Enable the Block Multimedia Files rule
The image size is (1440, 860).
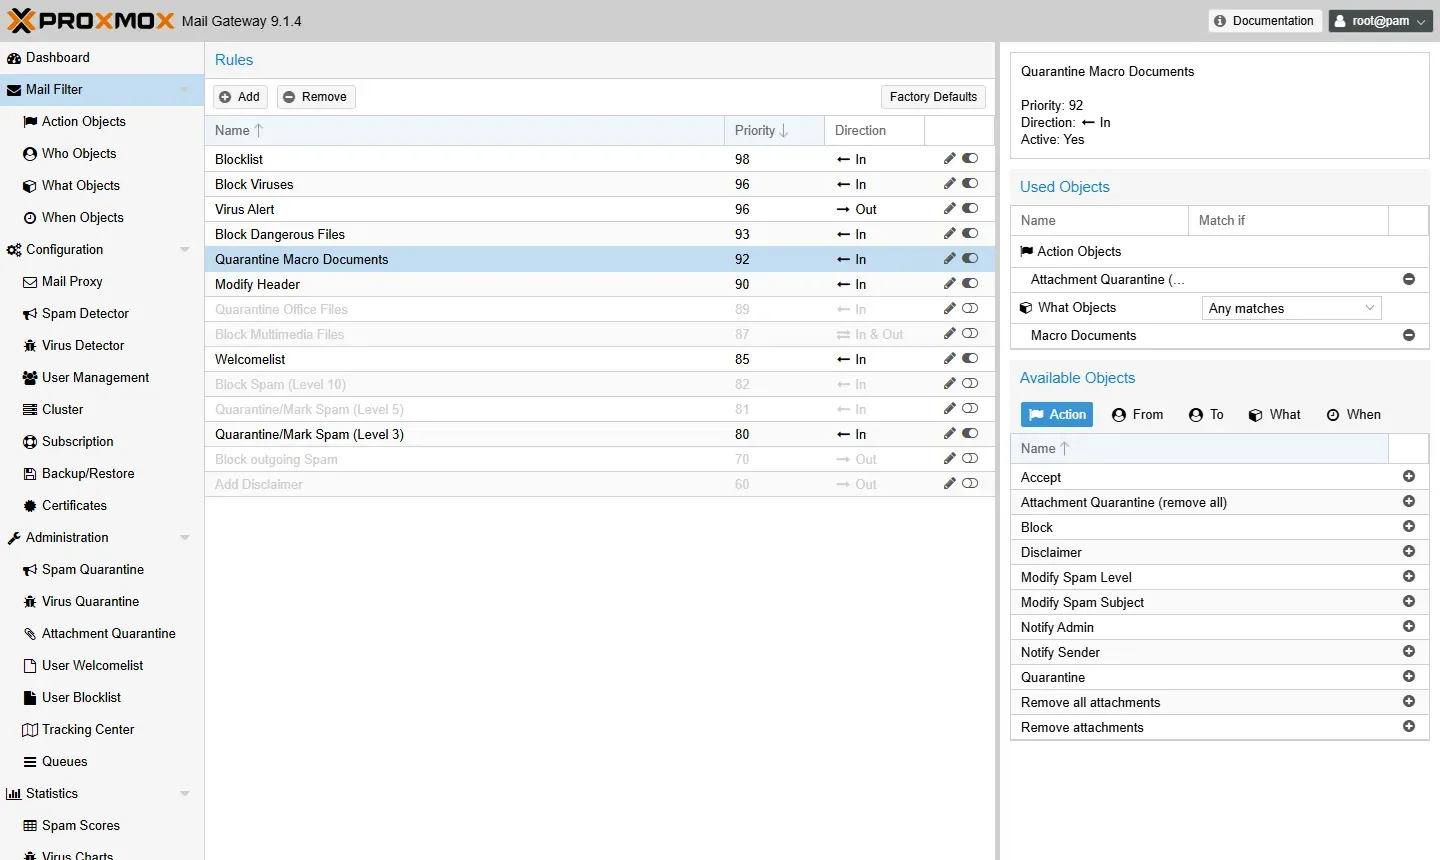(970, 334)
